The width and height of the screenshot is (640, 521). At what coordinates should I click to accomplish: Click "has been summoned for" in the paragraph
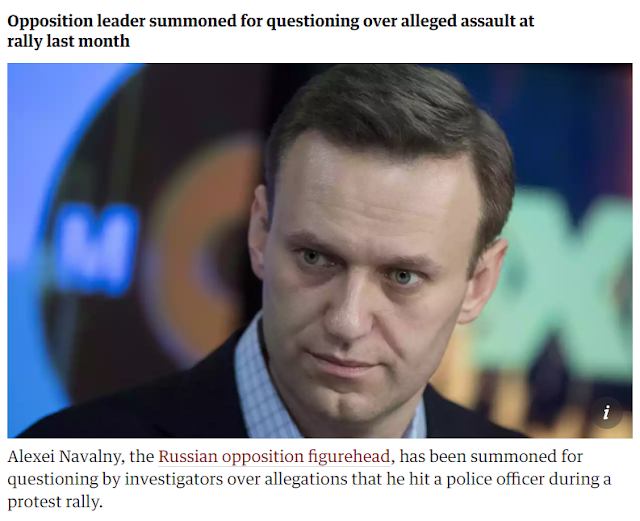[x=491, y=456]
